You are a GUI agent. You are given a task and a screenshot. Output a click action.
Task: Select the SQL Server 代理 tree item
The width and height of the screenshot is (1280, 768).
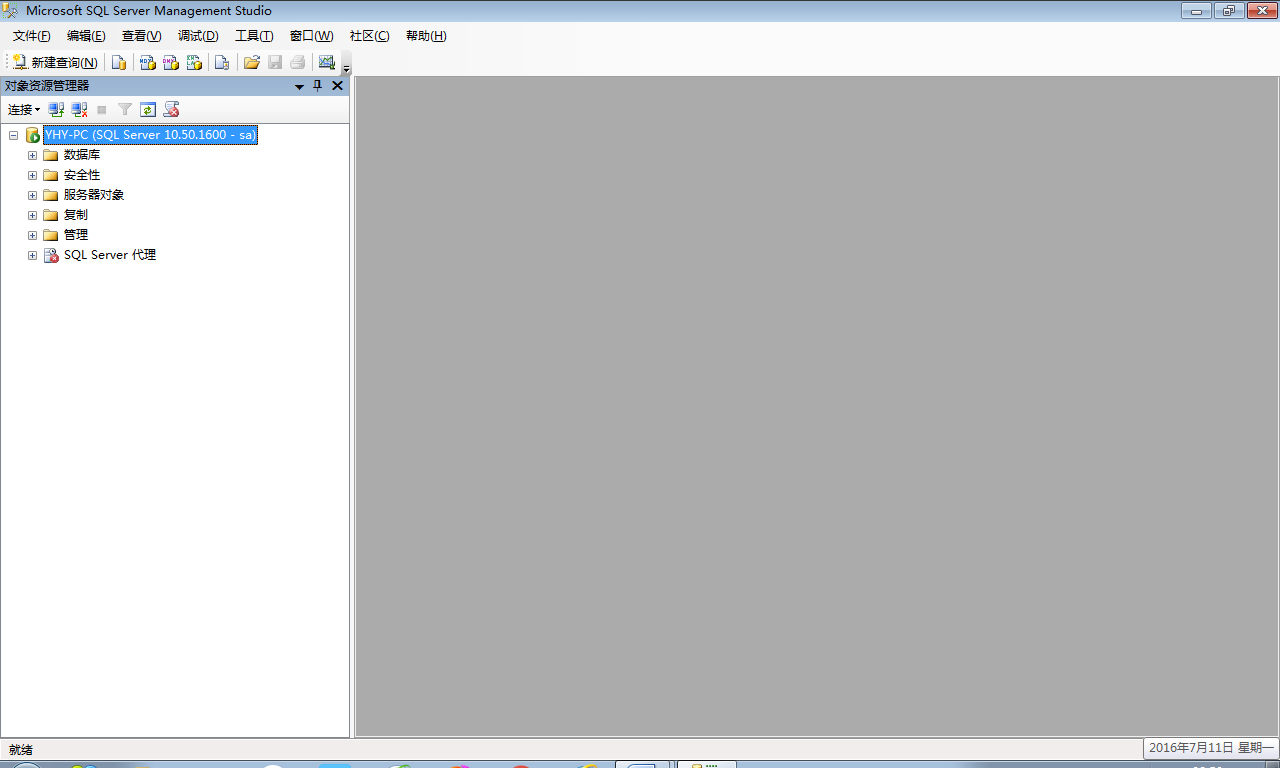[x=110, y=255]
